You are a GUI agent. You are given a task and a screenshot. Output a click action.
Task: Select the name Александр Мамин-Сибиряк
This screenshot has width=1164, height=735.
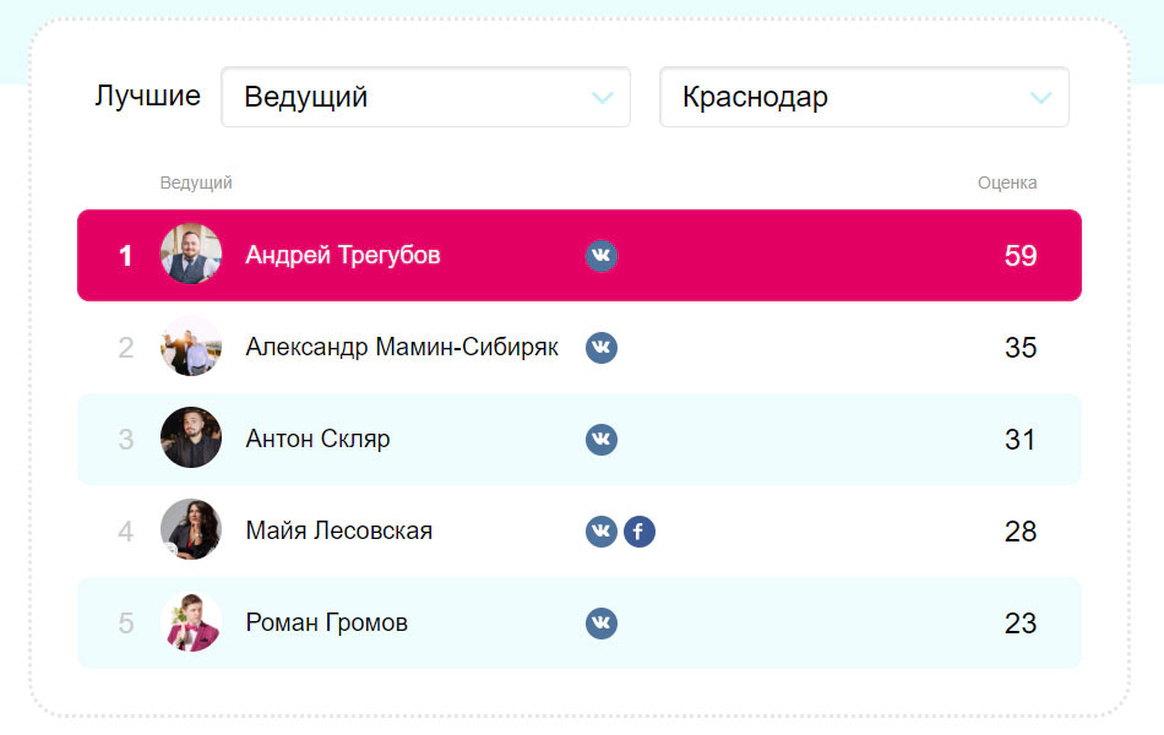[402, 347]
